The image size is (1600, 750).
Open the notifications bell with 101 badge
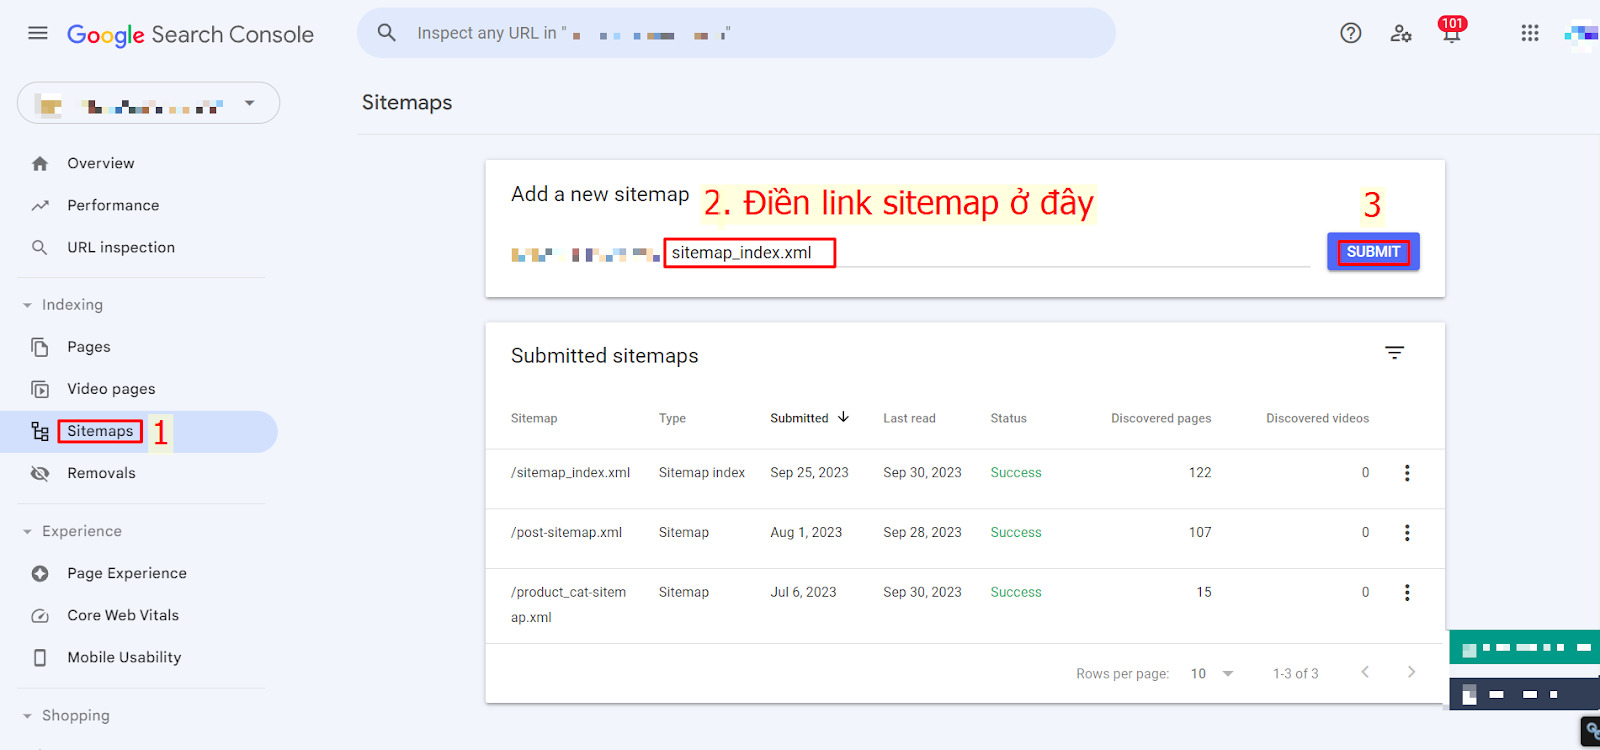click(1451, 33)
